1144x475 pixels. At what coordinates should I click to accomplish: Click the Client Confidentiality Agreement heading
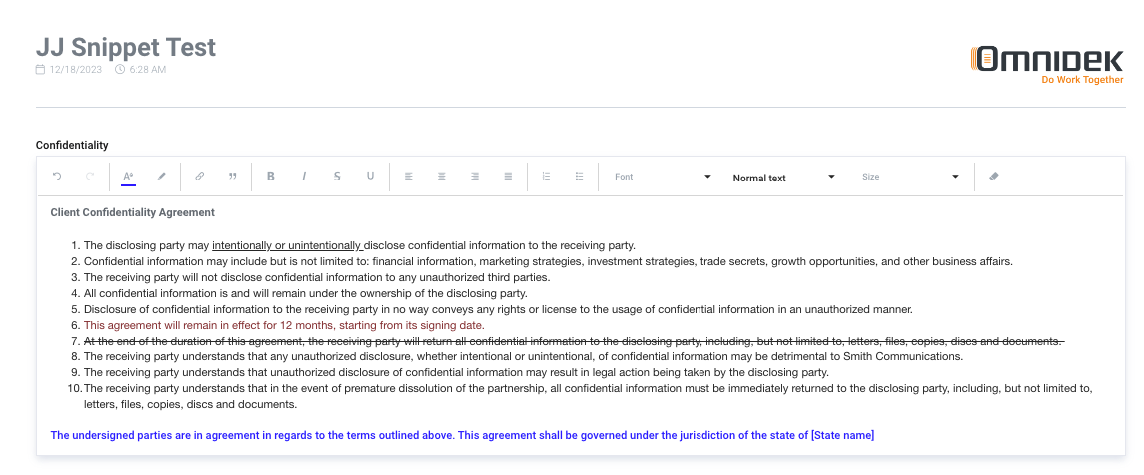point(133,212)
